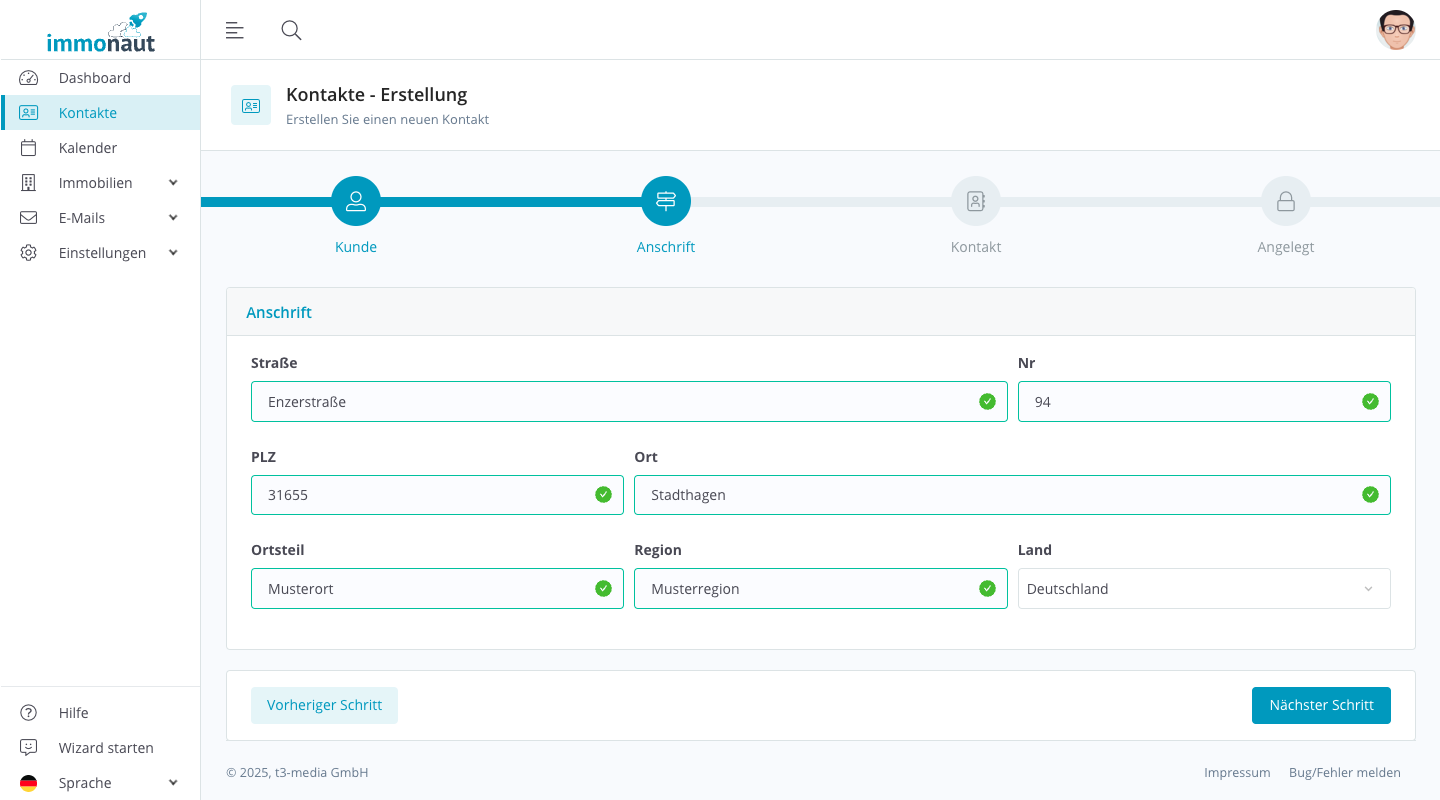The width and height of the screenshot is (1440, 800).
Task: Click into the Straße input field
Action: 615,402
